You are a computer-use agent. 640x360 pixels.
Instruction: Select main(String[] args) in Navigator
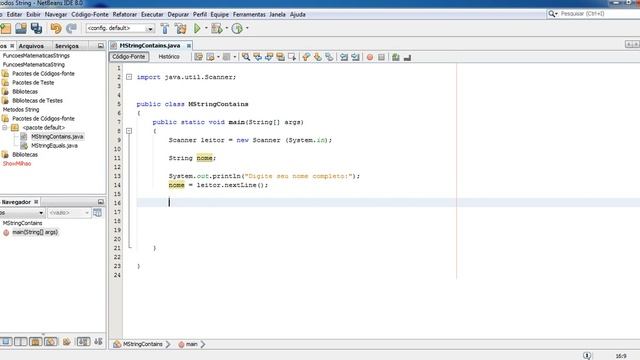pyautogui.click(x=35, y=232)
